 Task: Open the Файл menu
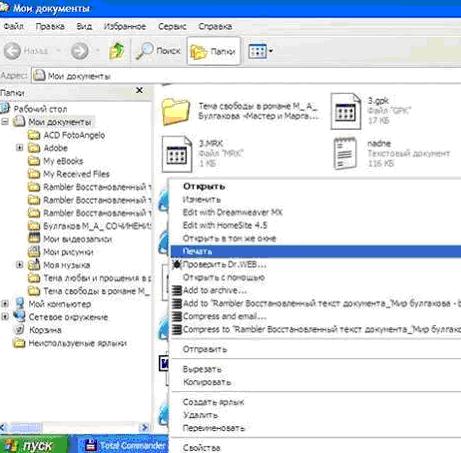(x=13, y=26)
